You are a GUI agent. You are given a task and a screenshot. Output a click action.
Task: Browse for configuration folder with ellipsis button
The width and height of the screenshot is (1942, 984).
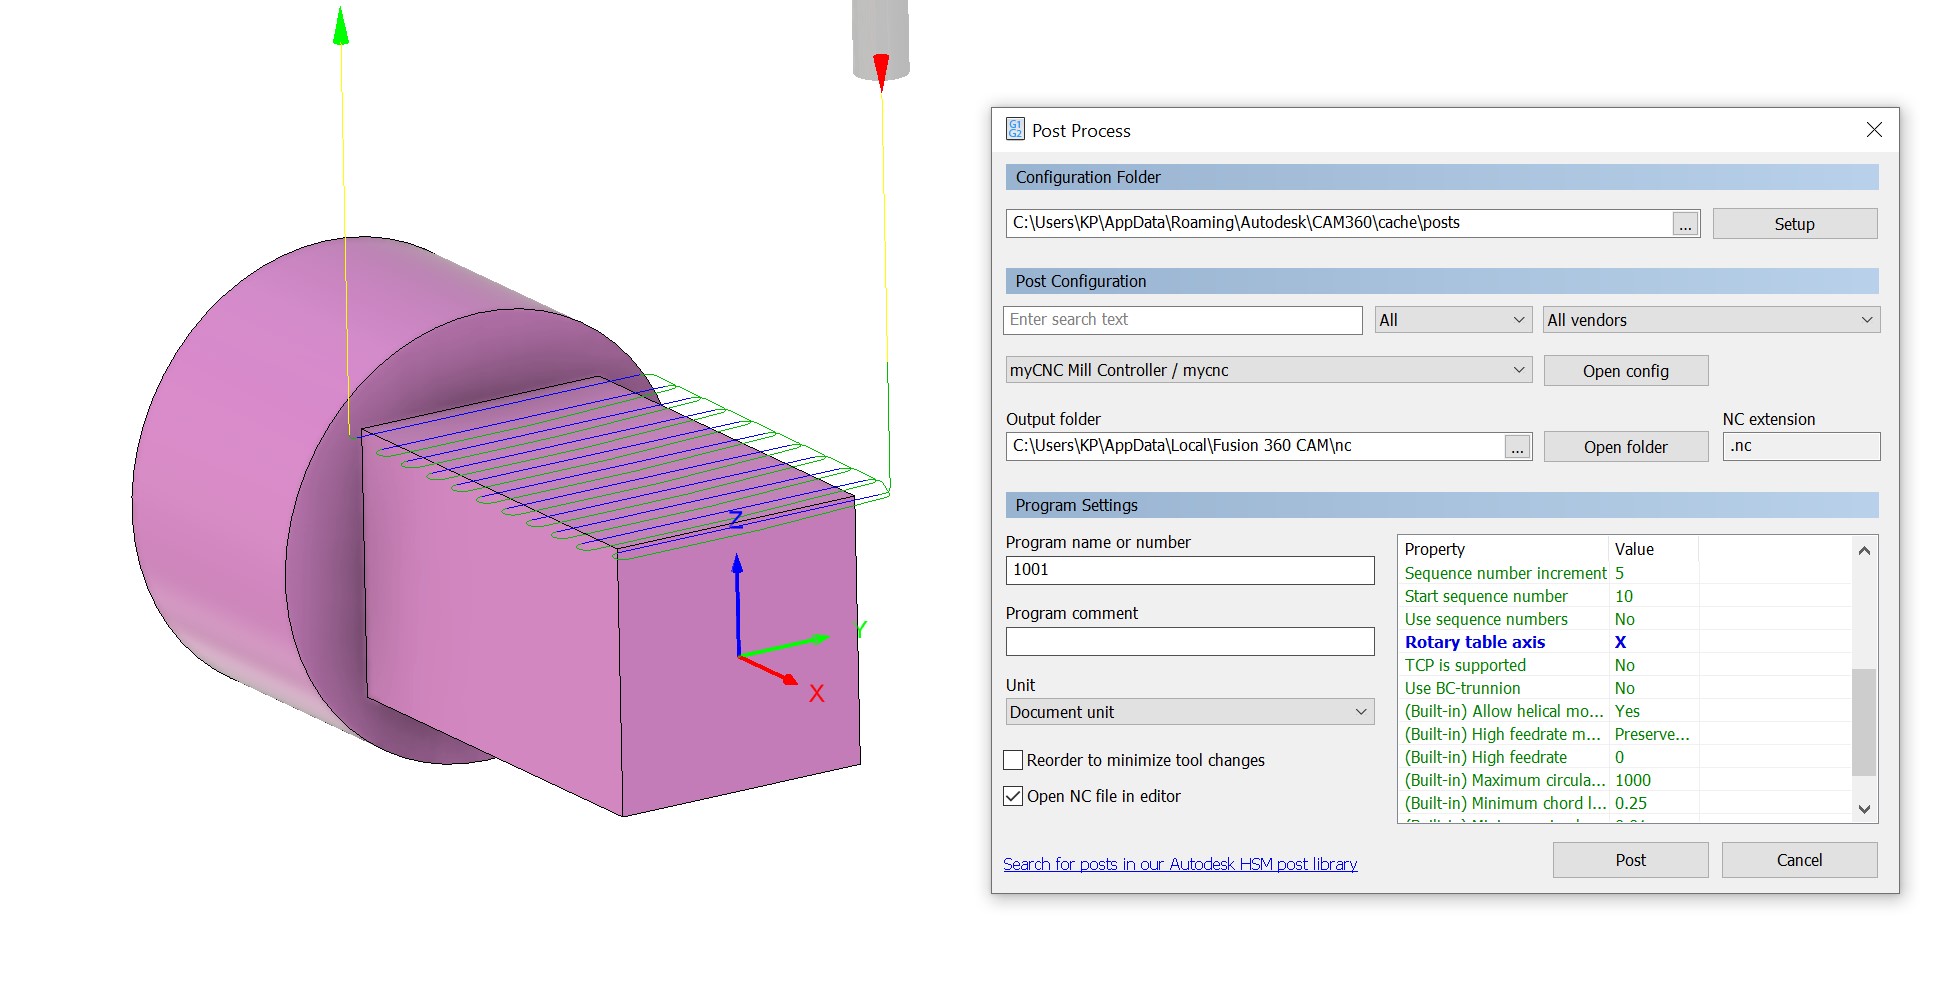click(x=1685, y=224)
